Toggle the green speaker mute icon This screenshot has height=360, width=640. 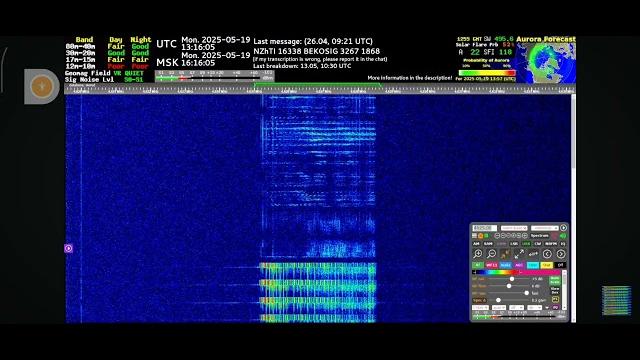(x=563, y=236)
